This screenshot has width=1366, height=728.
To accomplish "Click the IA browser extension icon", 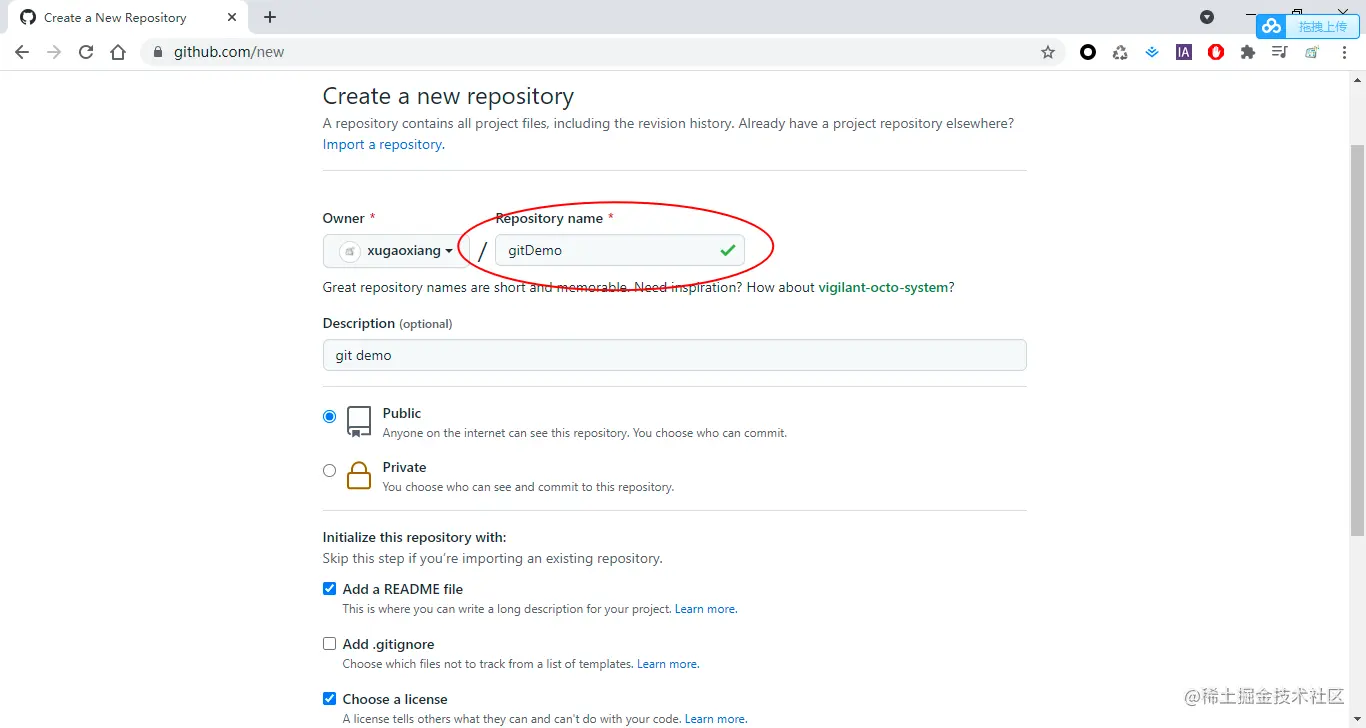I will 1184,52.
